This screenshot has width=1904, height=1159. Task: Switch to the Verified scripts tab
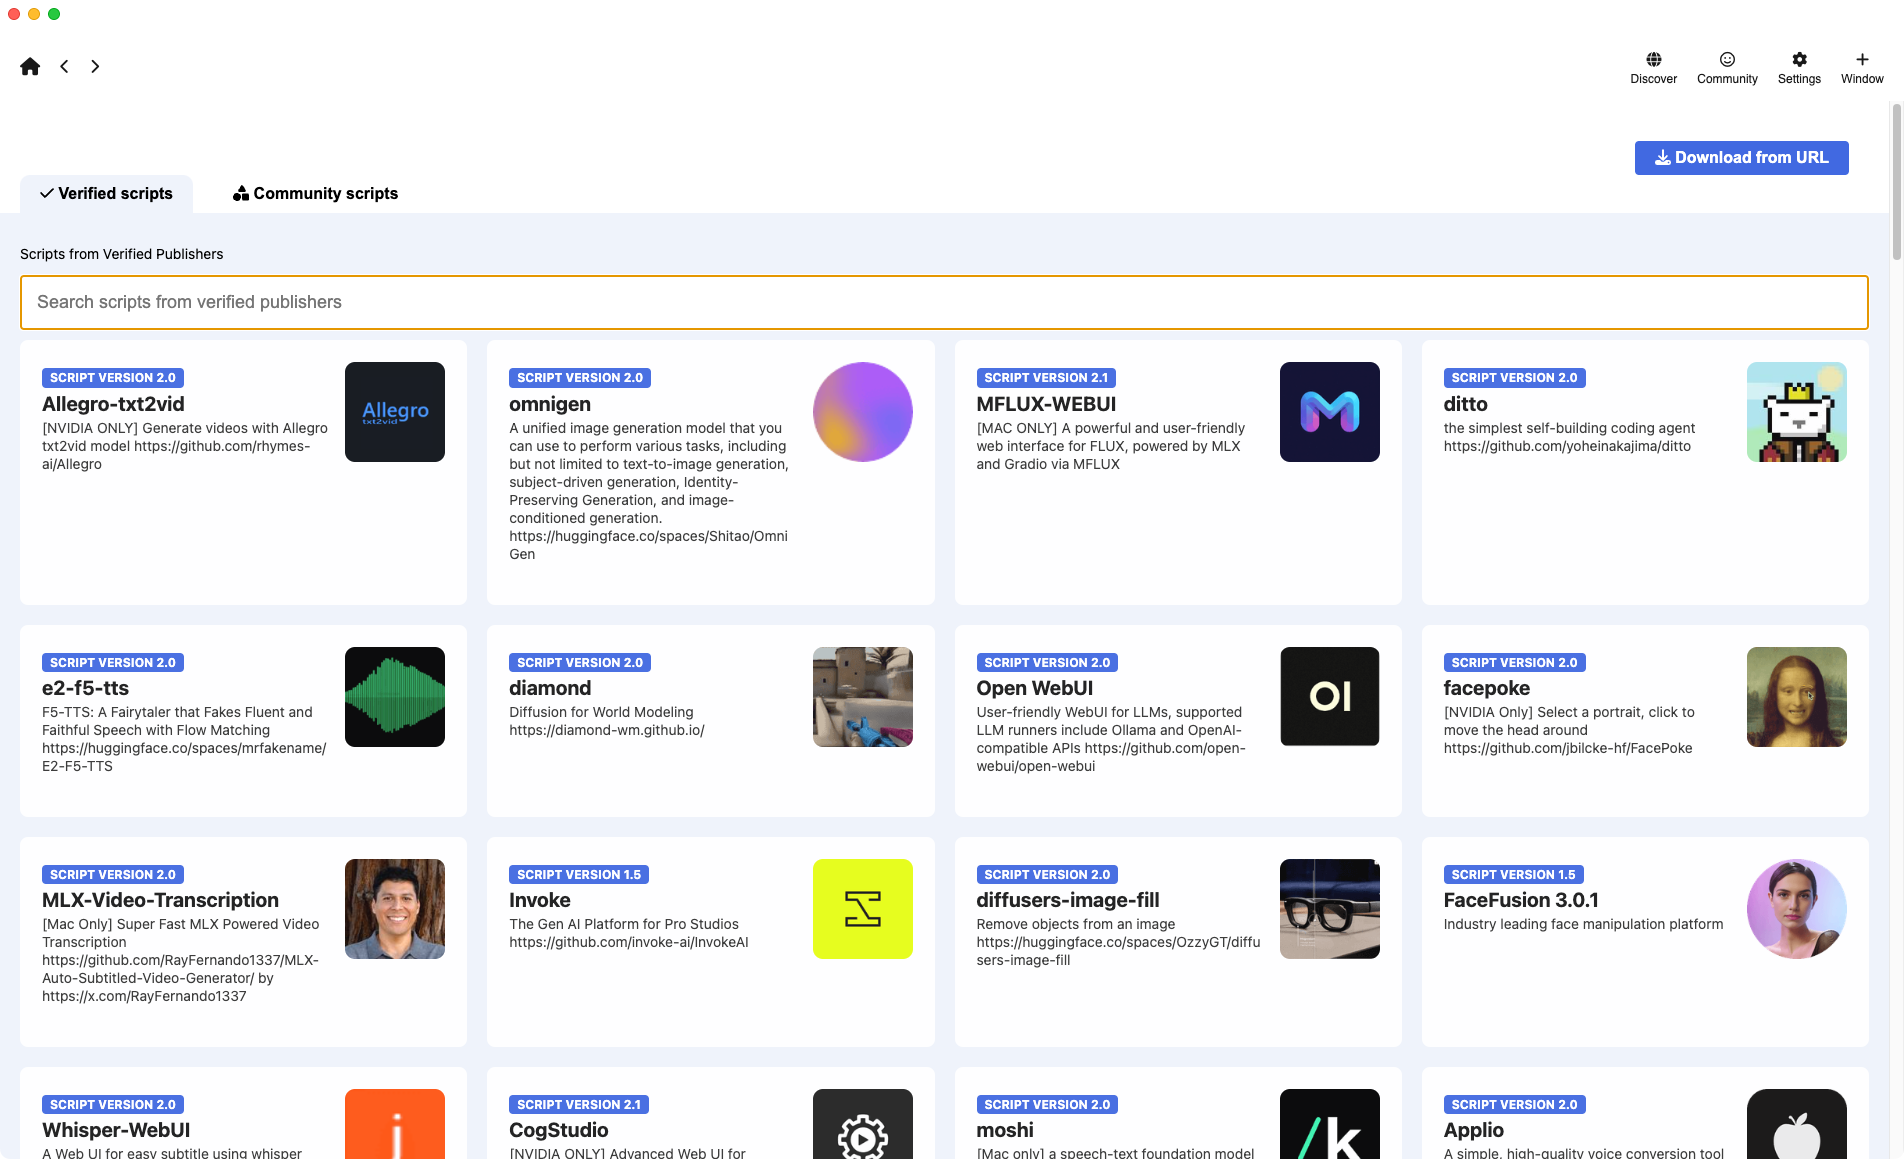click(106, 194)
